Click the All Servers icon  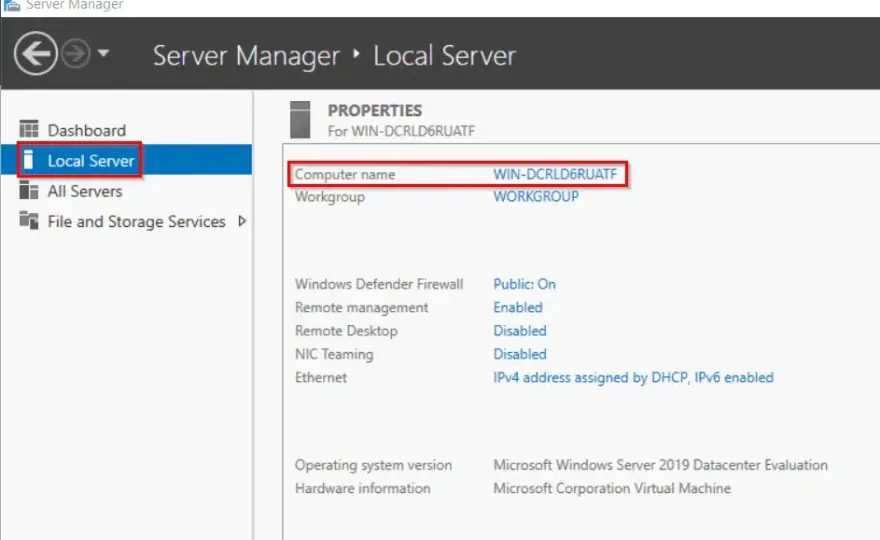coord(29,190)
